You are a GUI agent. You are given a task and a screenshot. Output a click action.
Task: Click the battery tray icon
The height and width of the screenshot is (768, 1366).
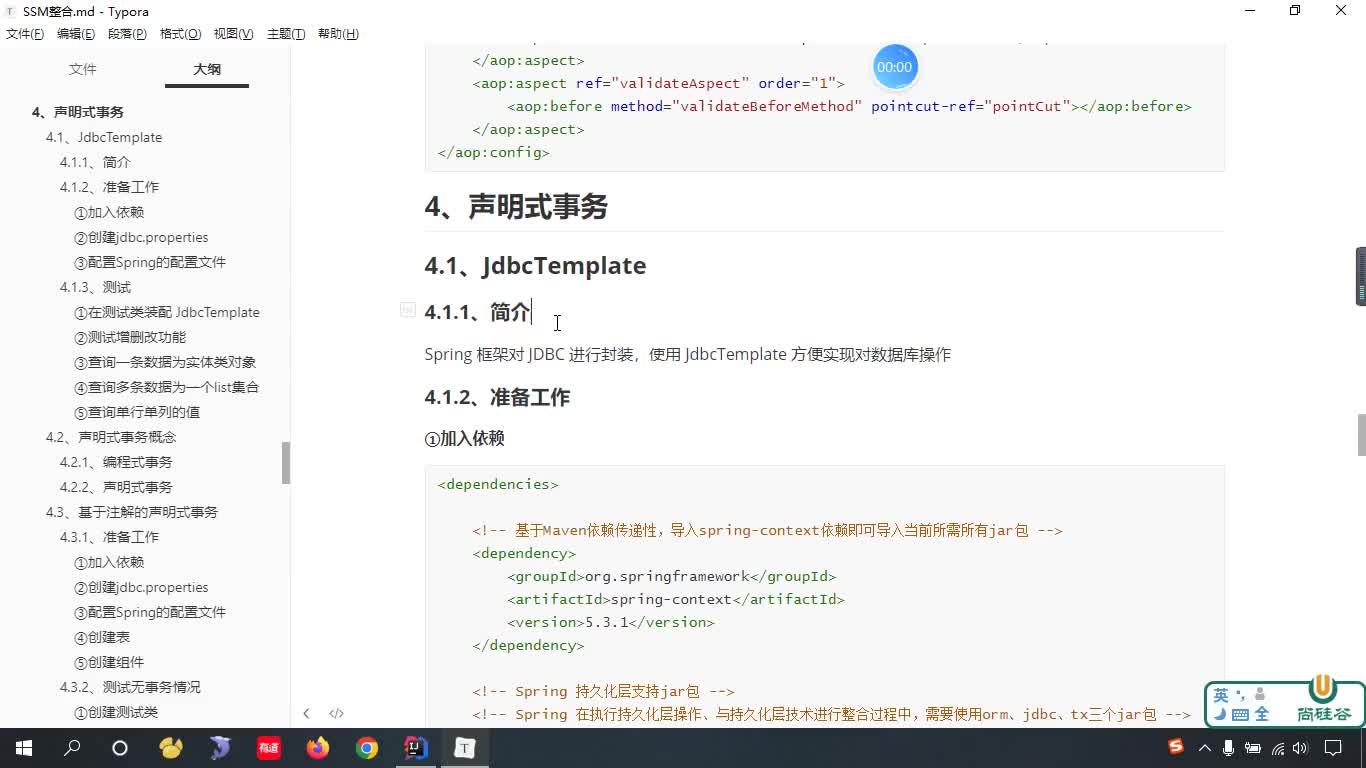tap(1253, 747)
